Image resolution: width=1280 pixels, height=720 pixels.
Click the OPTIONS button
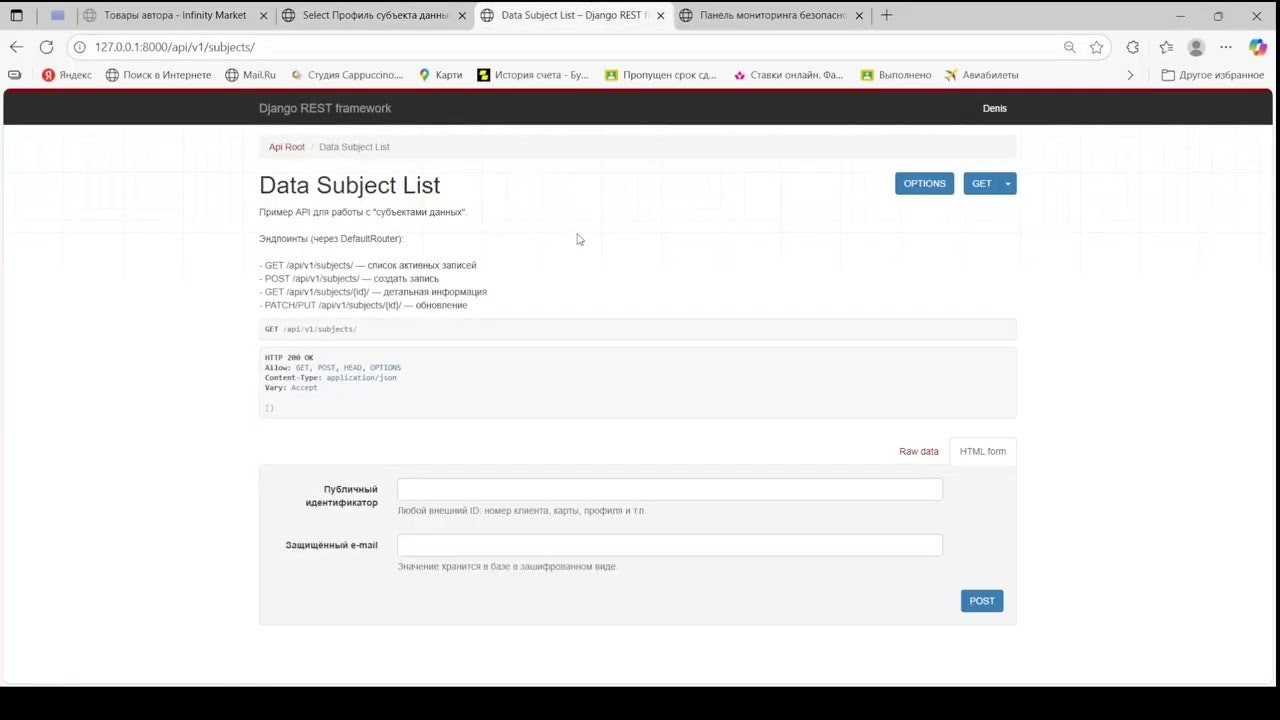click(924, 183)
